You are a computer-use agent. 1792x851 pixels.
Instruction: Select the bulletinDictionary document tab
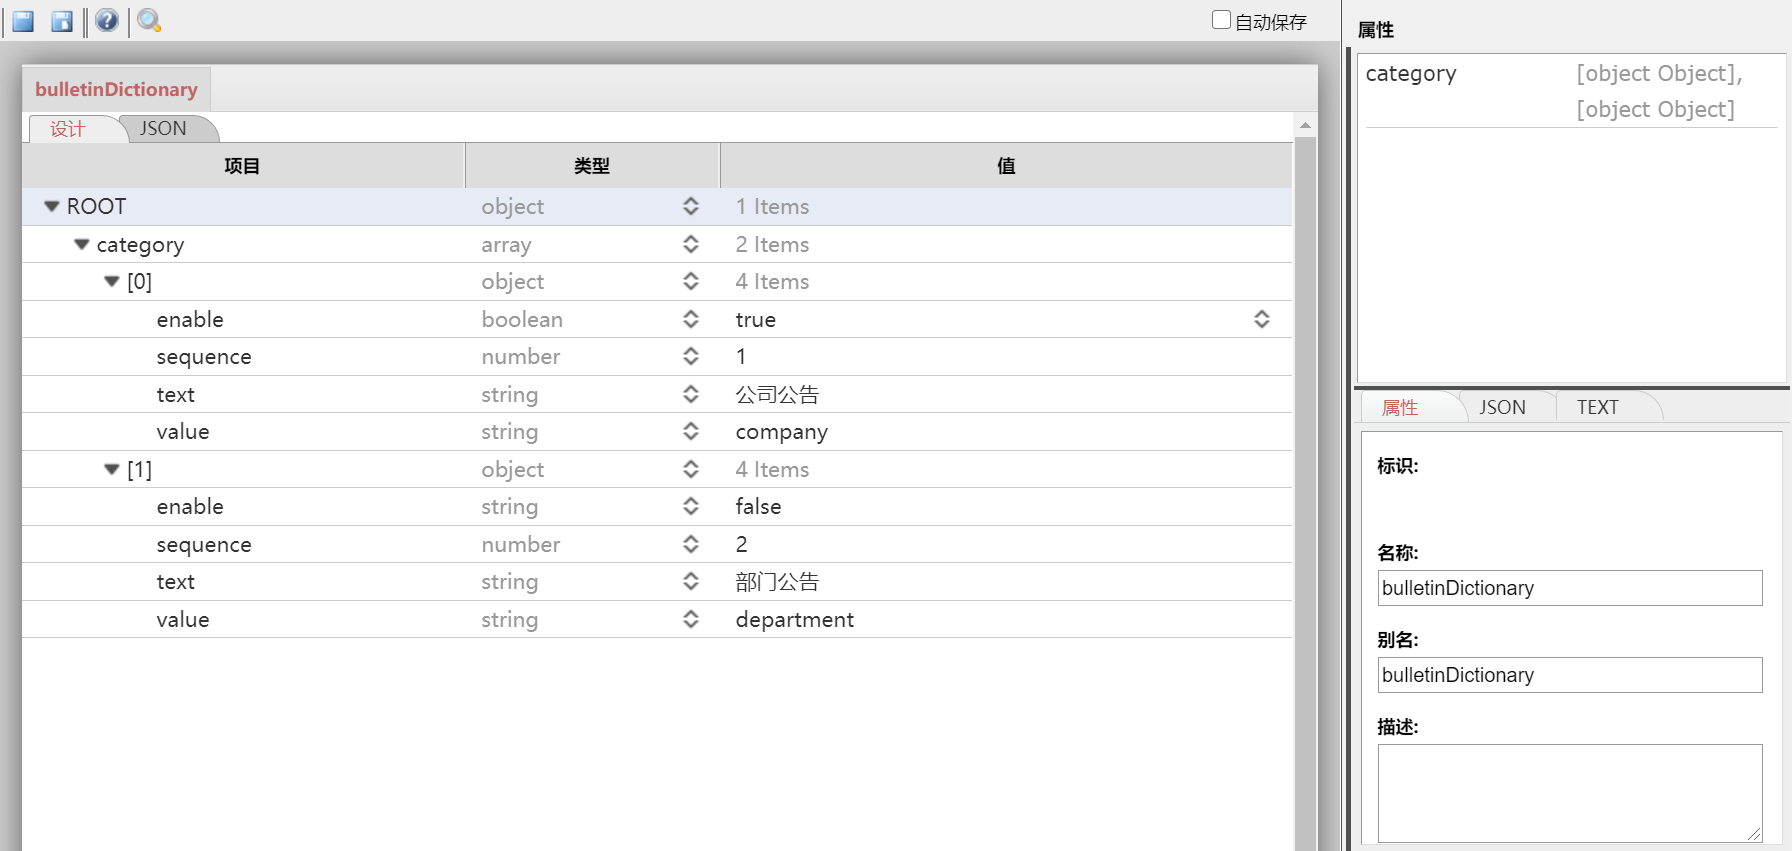click(116, 89)
